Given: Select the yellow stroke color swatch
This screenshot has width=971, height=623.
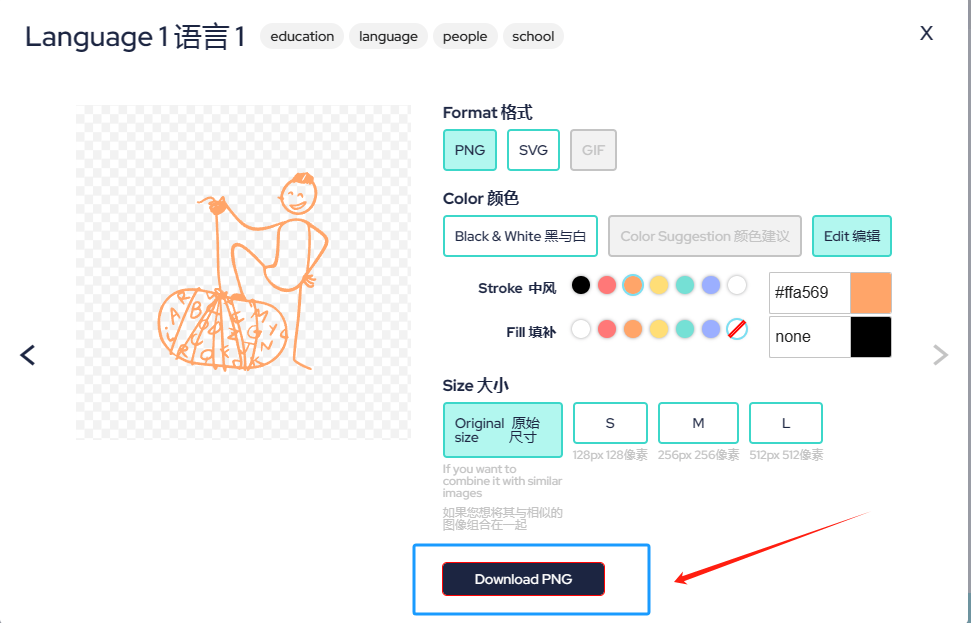Looking at the screenshot, I should click(x=659, y=286).
